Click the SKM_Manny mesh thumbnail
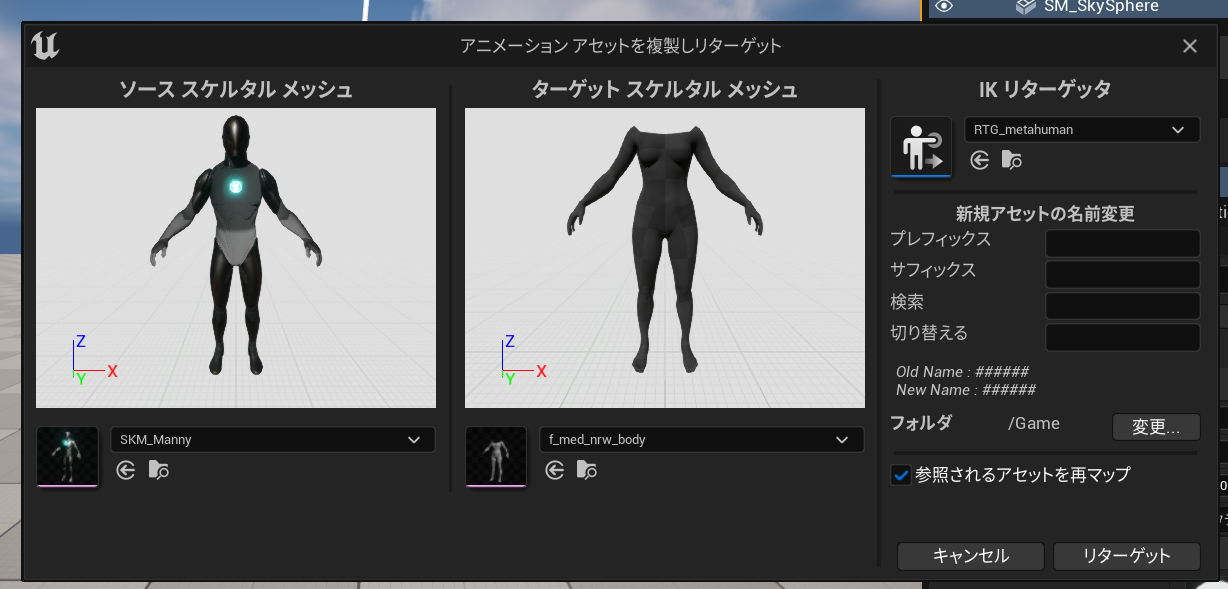 point(68,457)
